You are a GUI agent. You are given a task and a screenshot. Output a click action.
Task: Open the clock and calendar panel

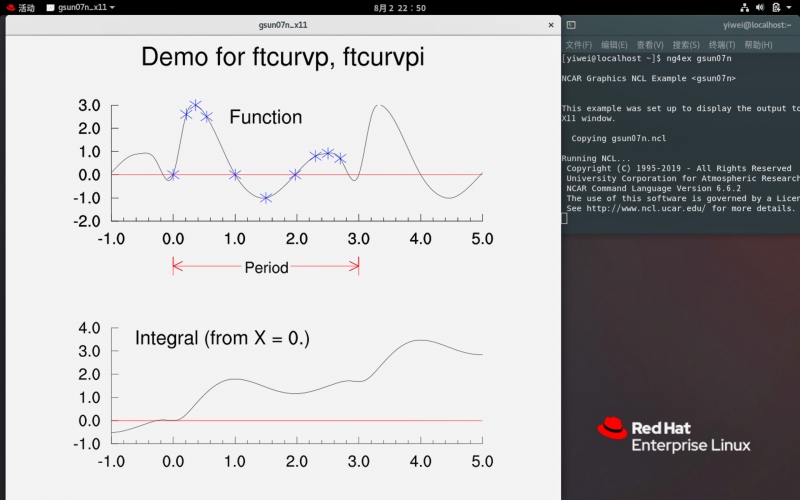[399, 7]
